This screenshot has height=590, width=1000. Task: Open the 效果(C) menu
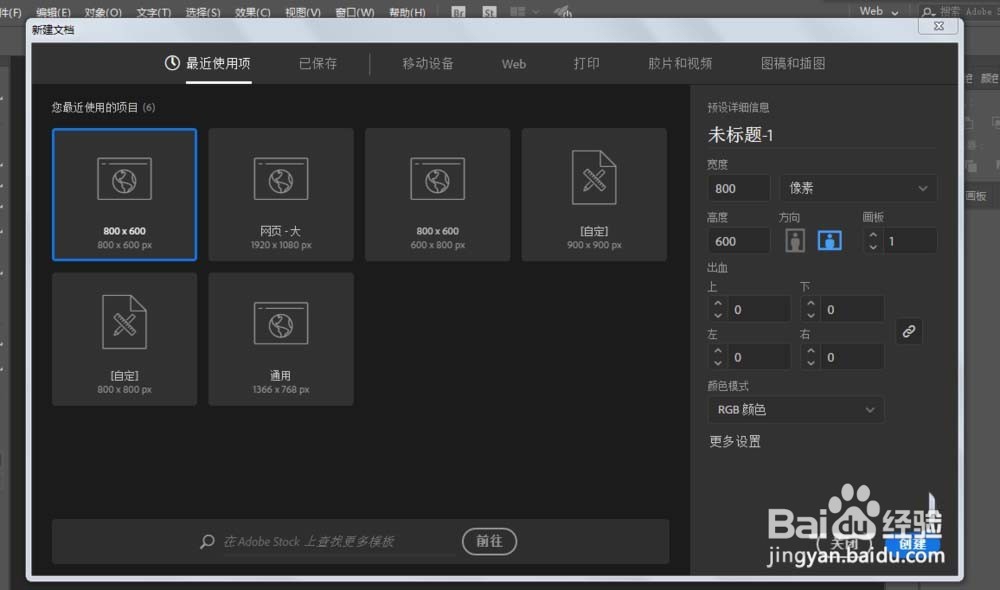click(253, 12)
